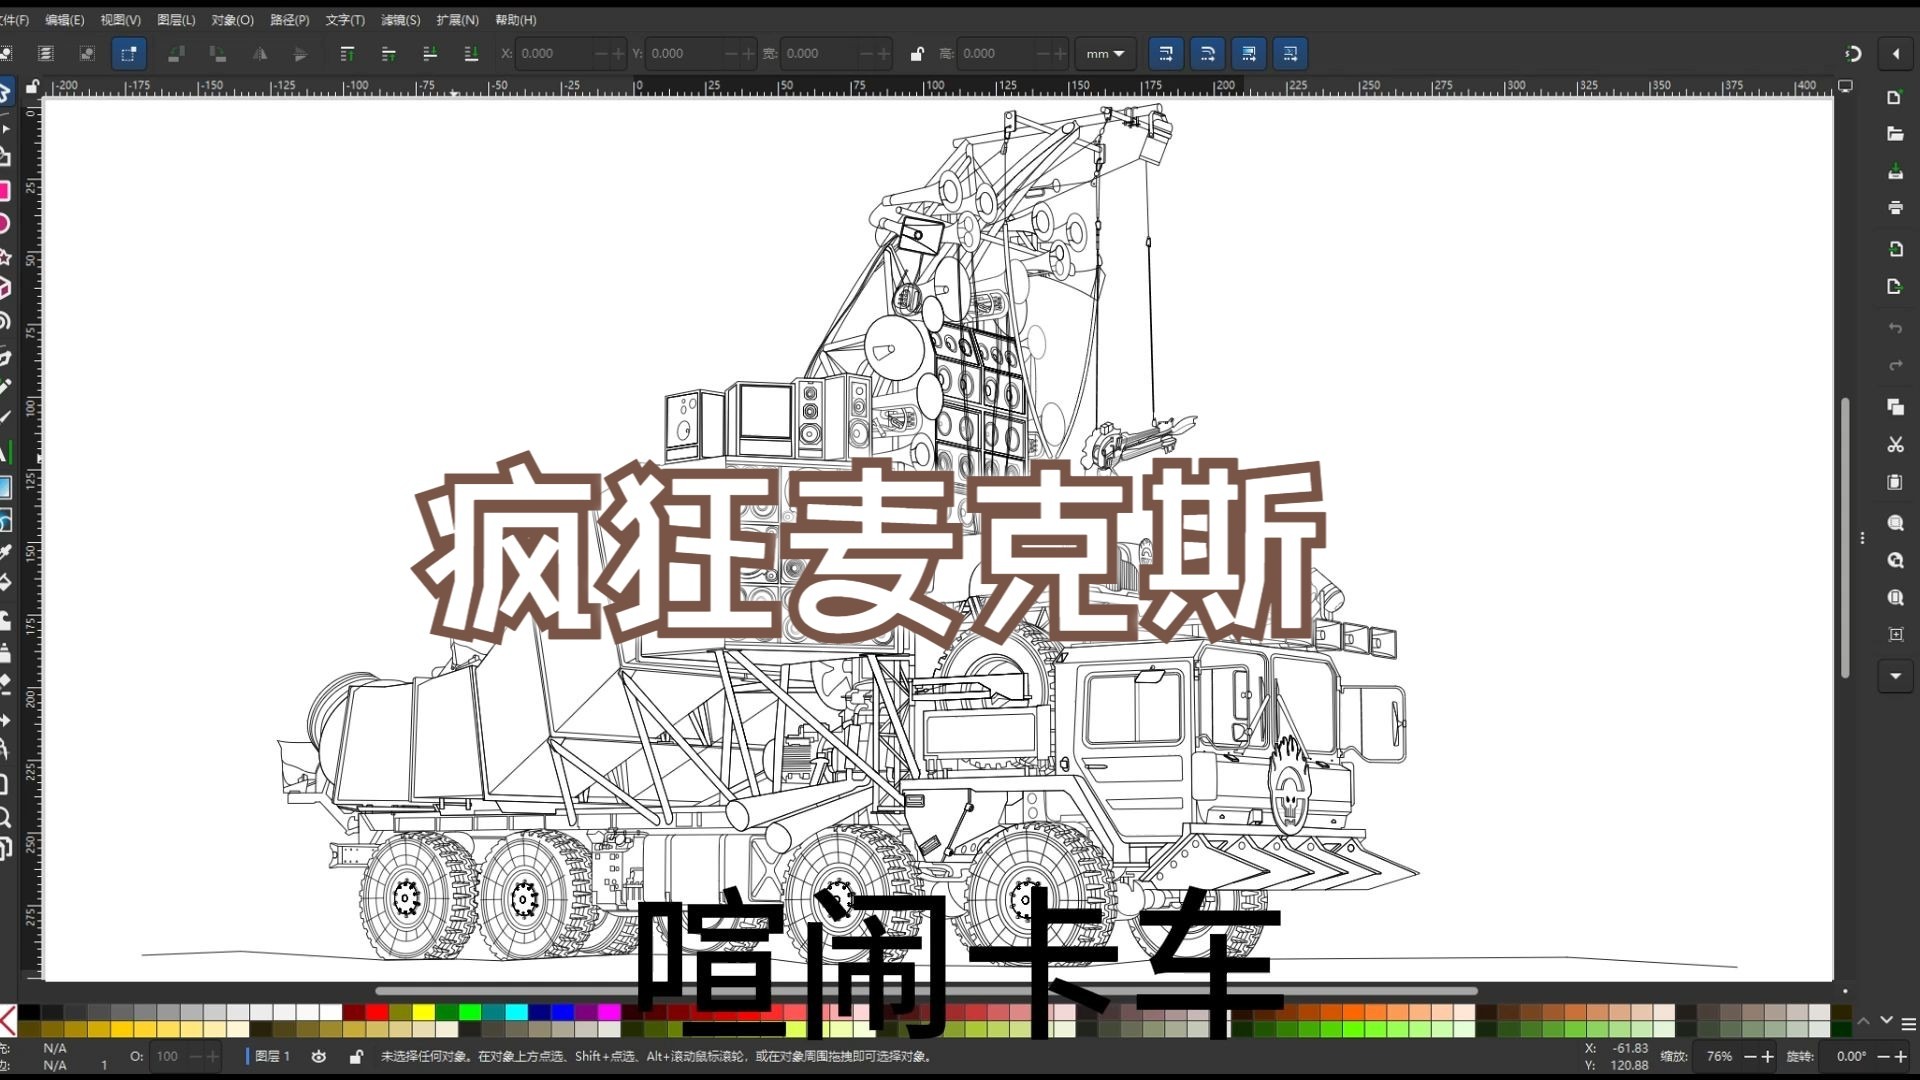Toggle layer 图层 1 visibility eye
Viewport: 1920px width, 1080px height.
coord(319,1056)
